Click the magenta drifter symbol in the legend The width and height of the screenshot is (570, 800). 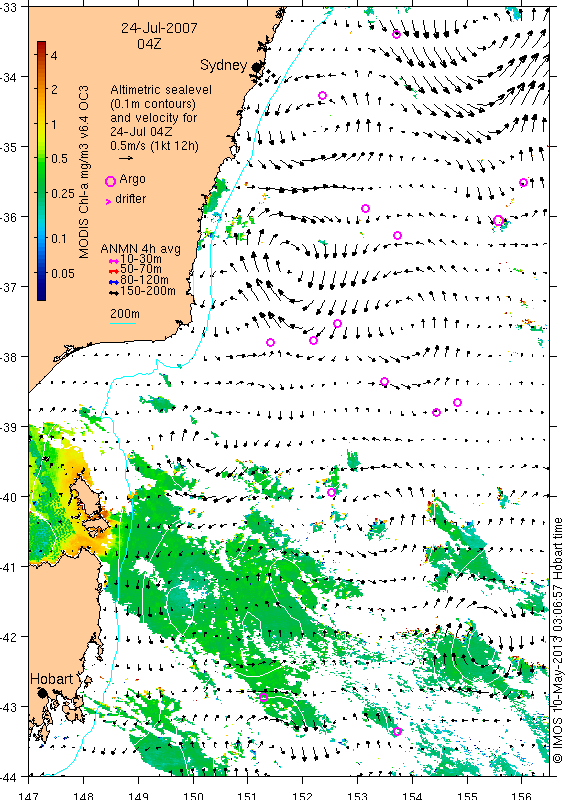108,202
